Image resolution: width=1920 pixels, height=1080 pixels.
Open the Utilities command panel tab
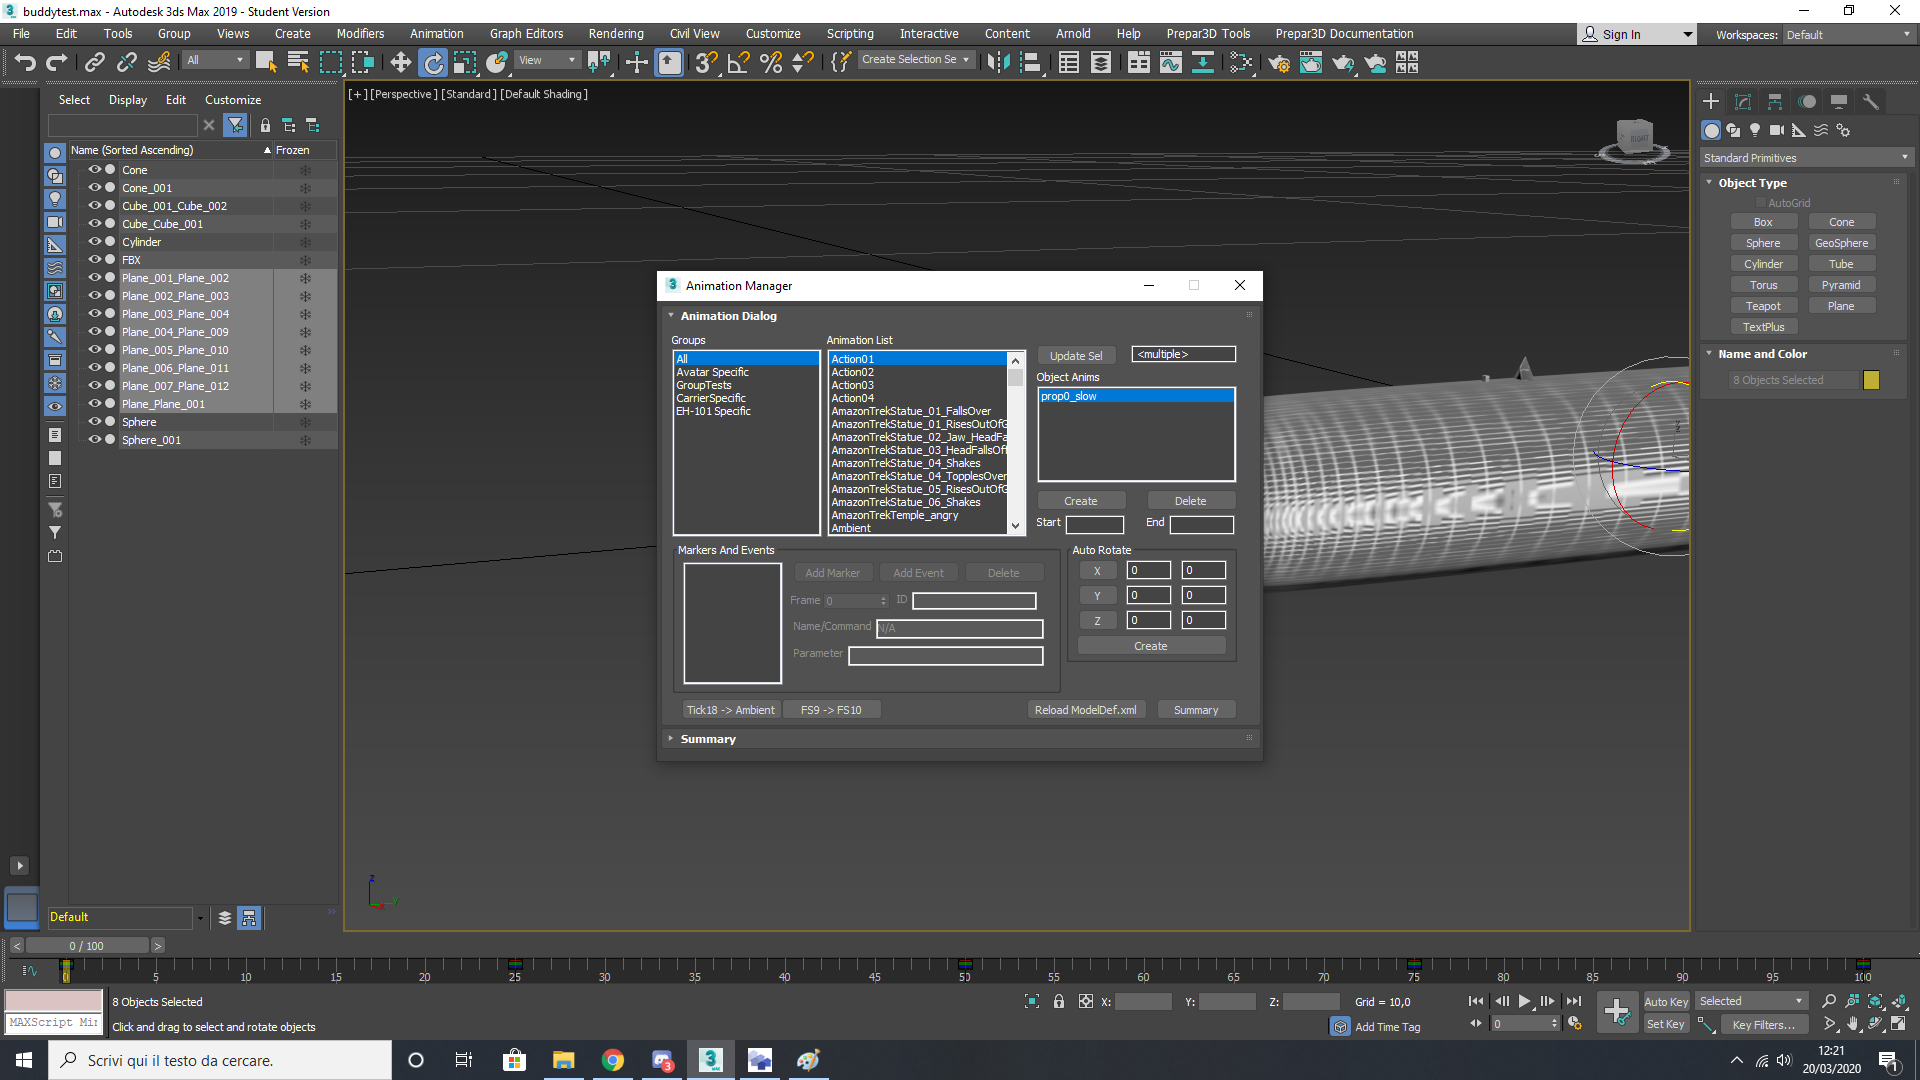(1871, 102)
